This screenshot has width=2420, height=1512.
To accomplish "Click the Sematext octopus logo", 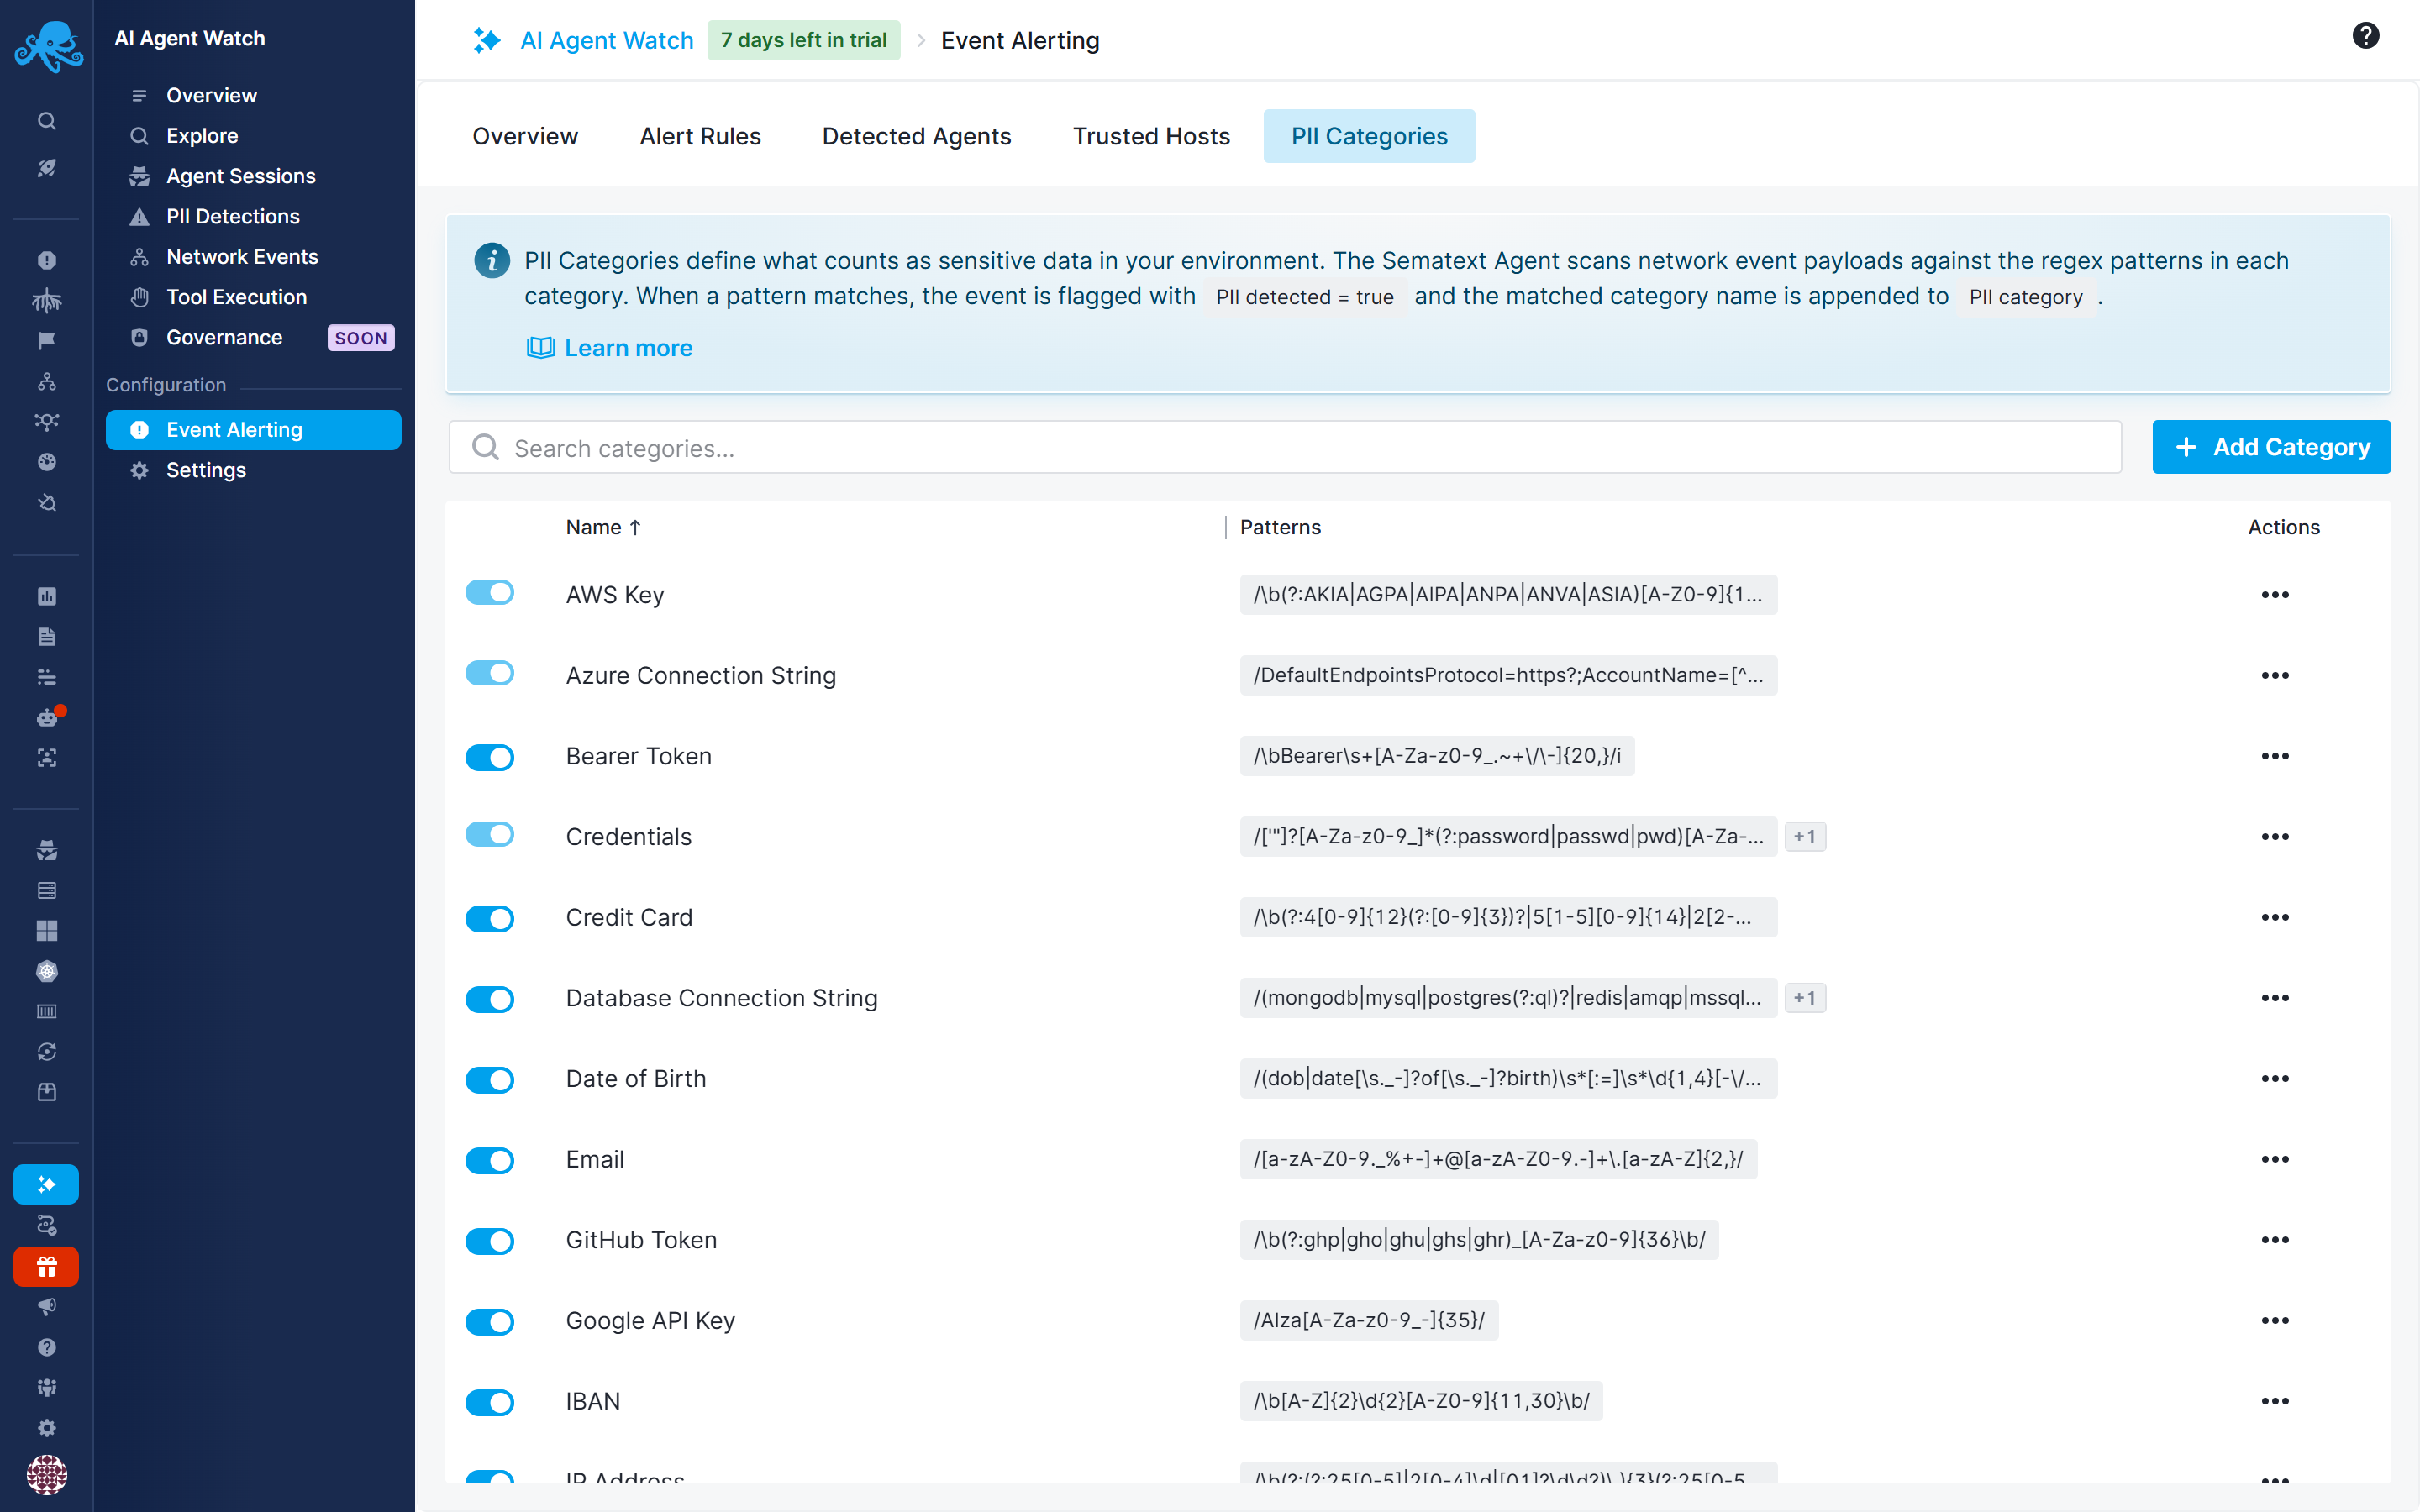I will coord(47,45).
